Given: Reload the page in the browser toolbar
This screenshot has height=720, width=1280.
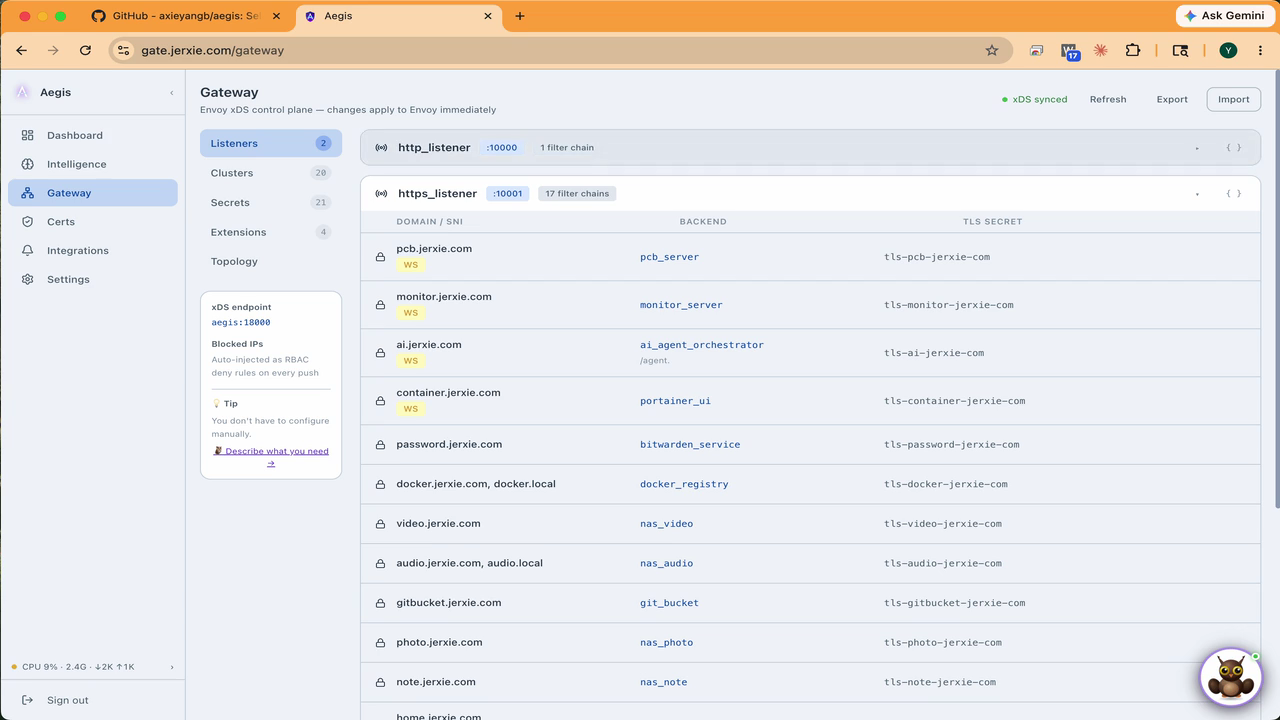Looking at the screenshot, I should (x=86, y=50).
